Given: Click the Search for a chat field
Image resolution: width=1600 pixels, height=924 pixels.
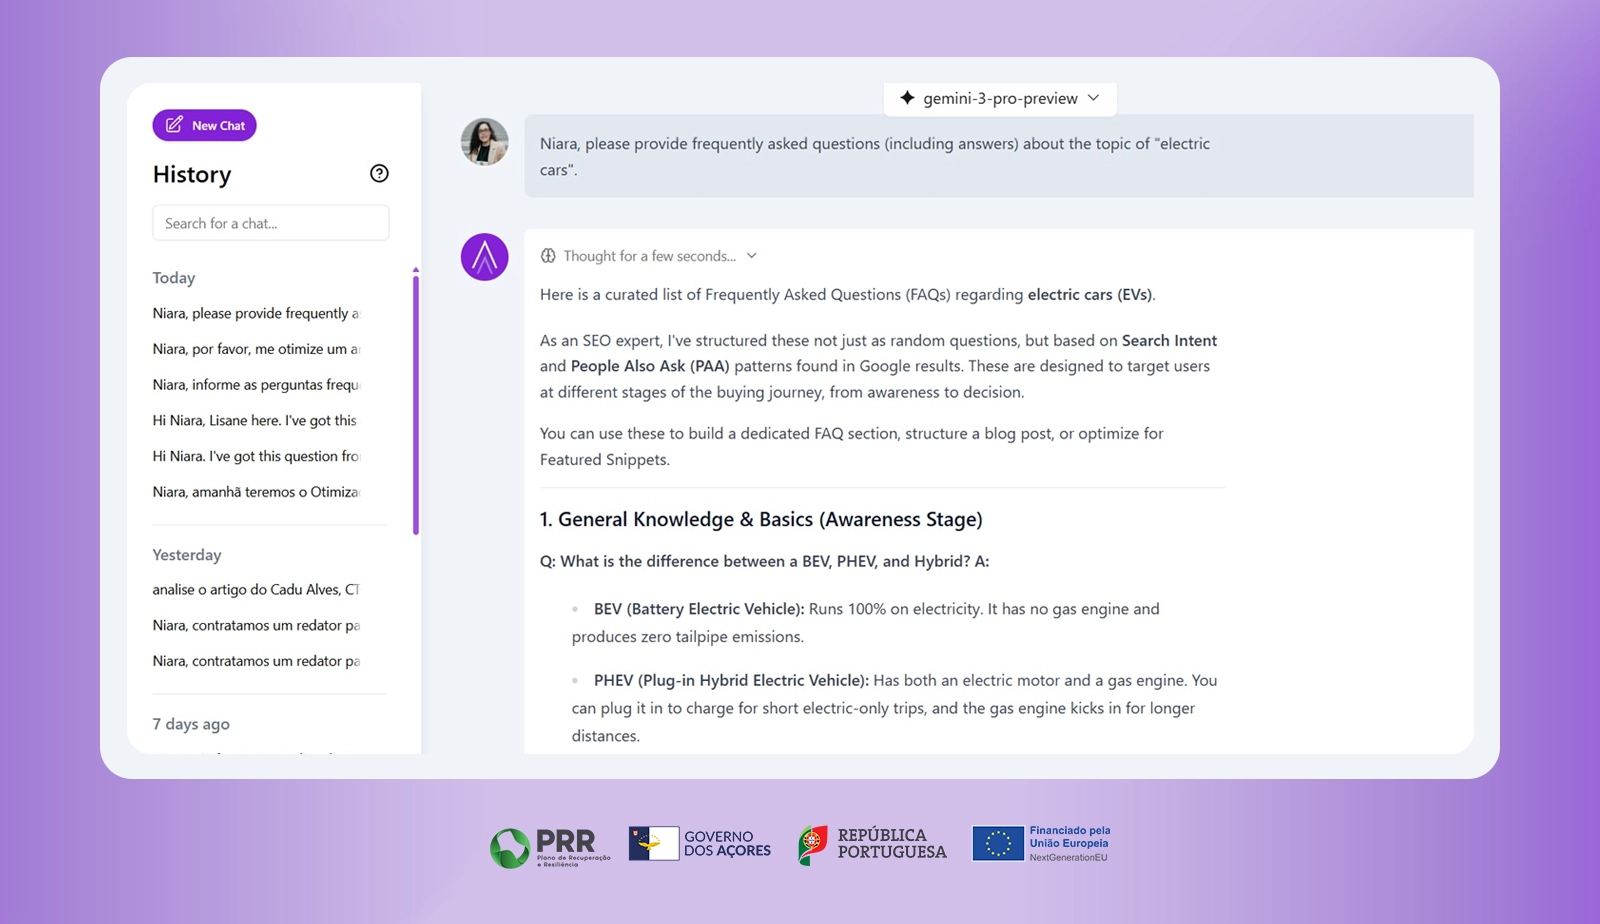Looking at the screenshot, I should [270, 223].
